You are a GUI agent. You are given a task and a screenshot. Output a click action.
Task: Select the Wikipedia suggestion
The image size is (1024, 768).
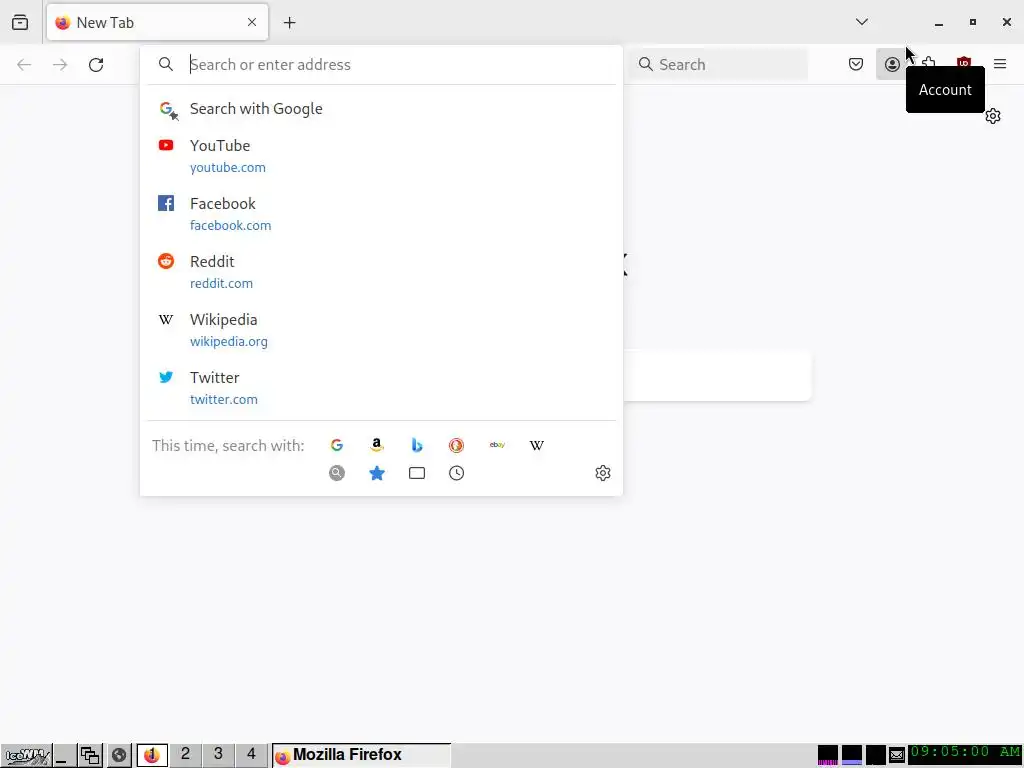381,330
